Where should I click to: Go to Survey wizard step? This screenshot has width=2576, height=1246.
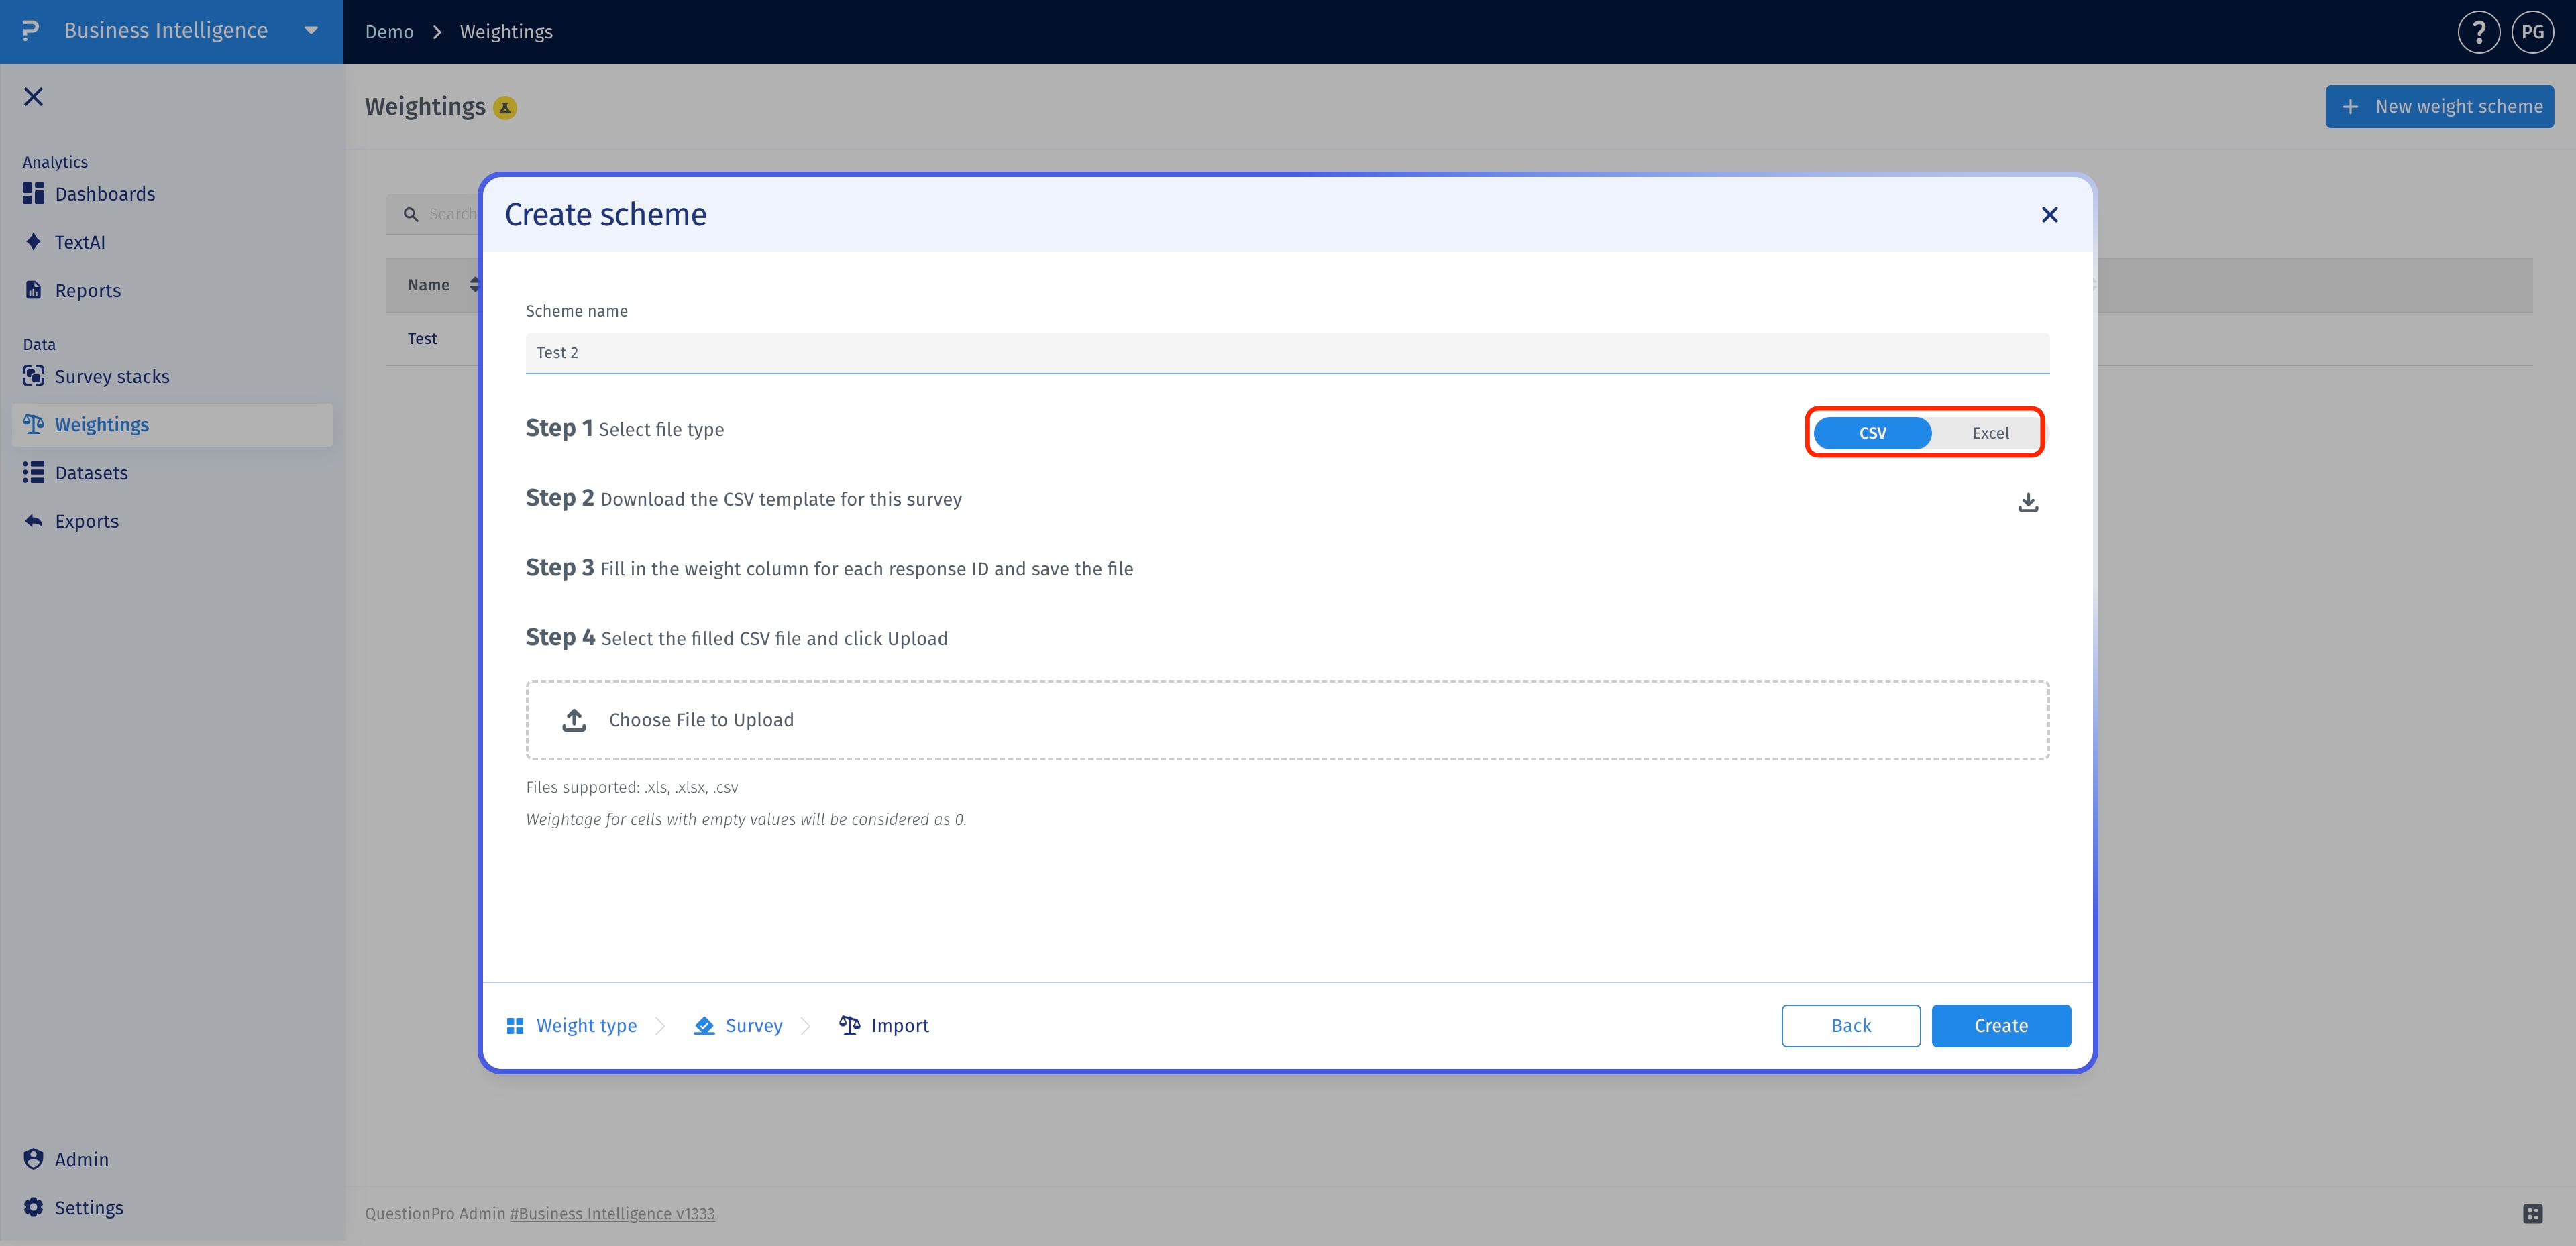[x=739, y=1026]
